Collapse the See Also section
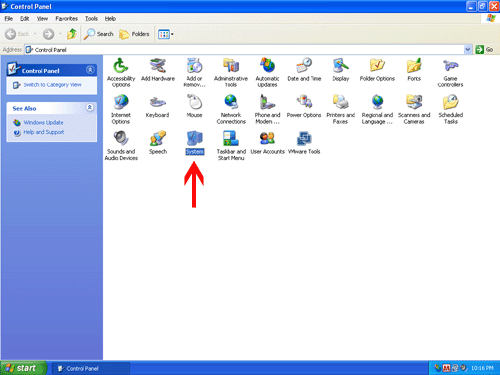This screenshot has height=375, width=500. click(90, 107)
